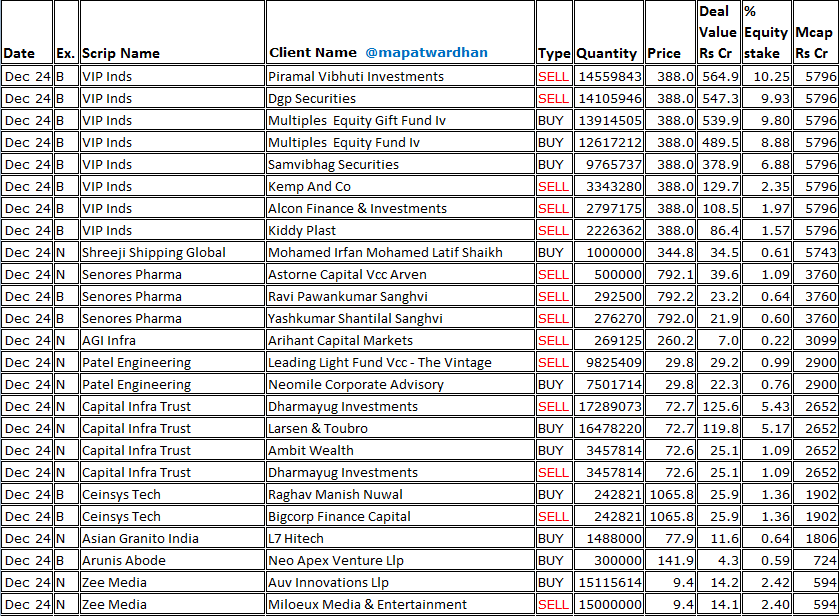Click scrip Asian Granito India

point(140,538)
